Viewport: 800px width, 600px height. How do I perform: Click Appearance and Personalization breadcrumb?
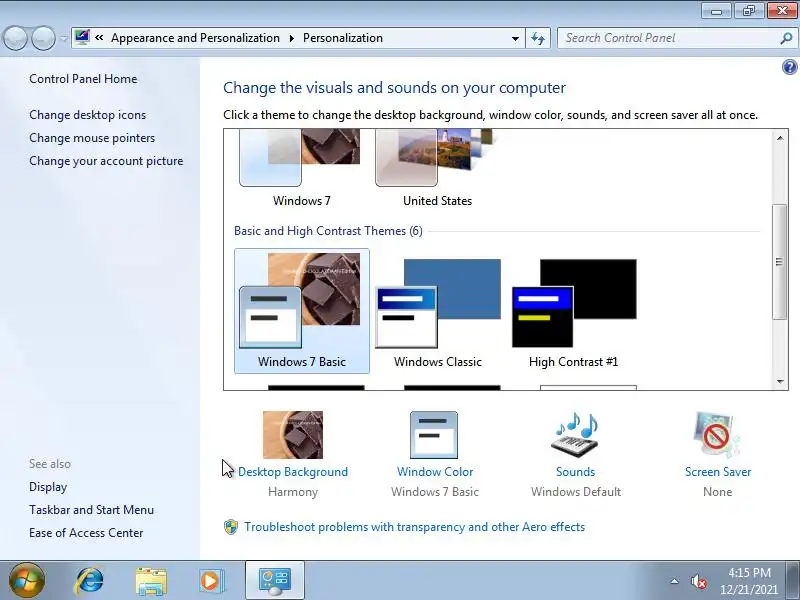click(195, 38)
